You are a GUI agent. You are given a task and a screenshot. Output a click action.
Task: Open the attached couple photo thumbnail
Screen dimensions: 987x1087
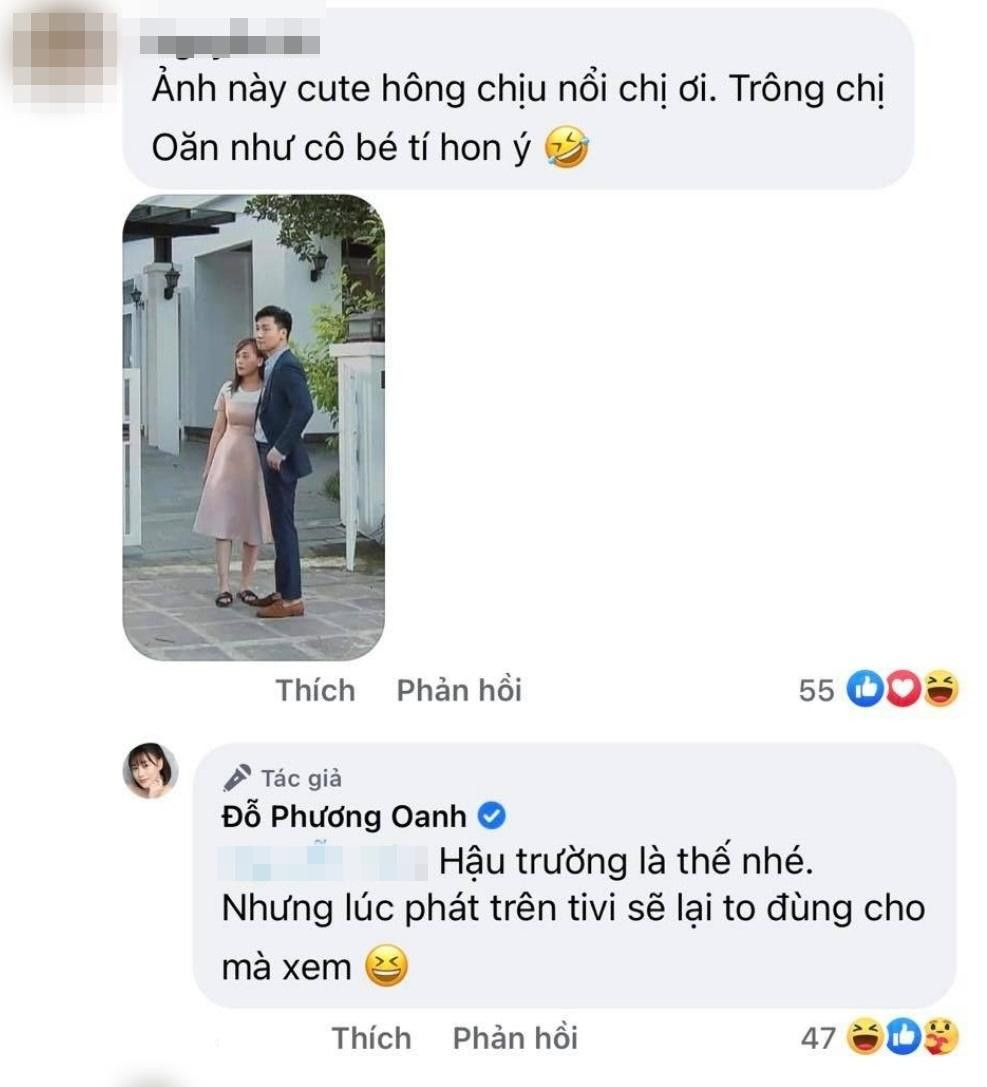coord(254,427)
